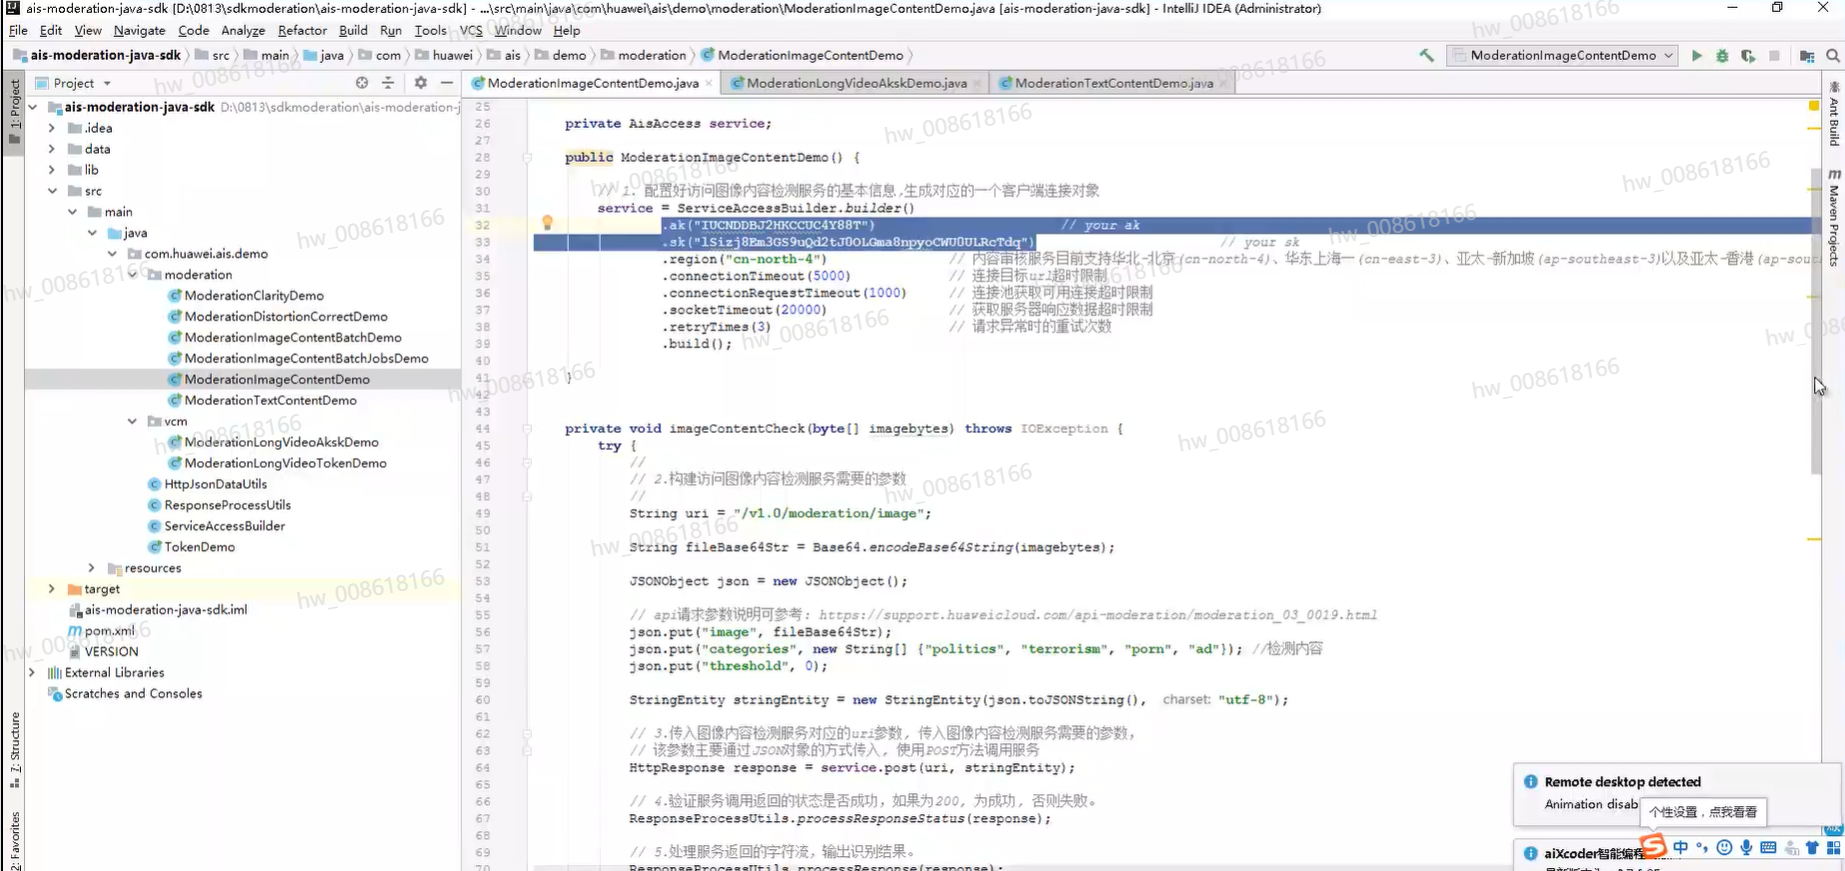Open Search Everywhere magnifier icon
The width and height of the screenshot is (1845, 871).
1833,55
